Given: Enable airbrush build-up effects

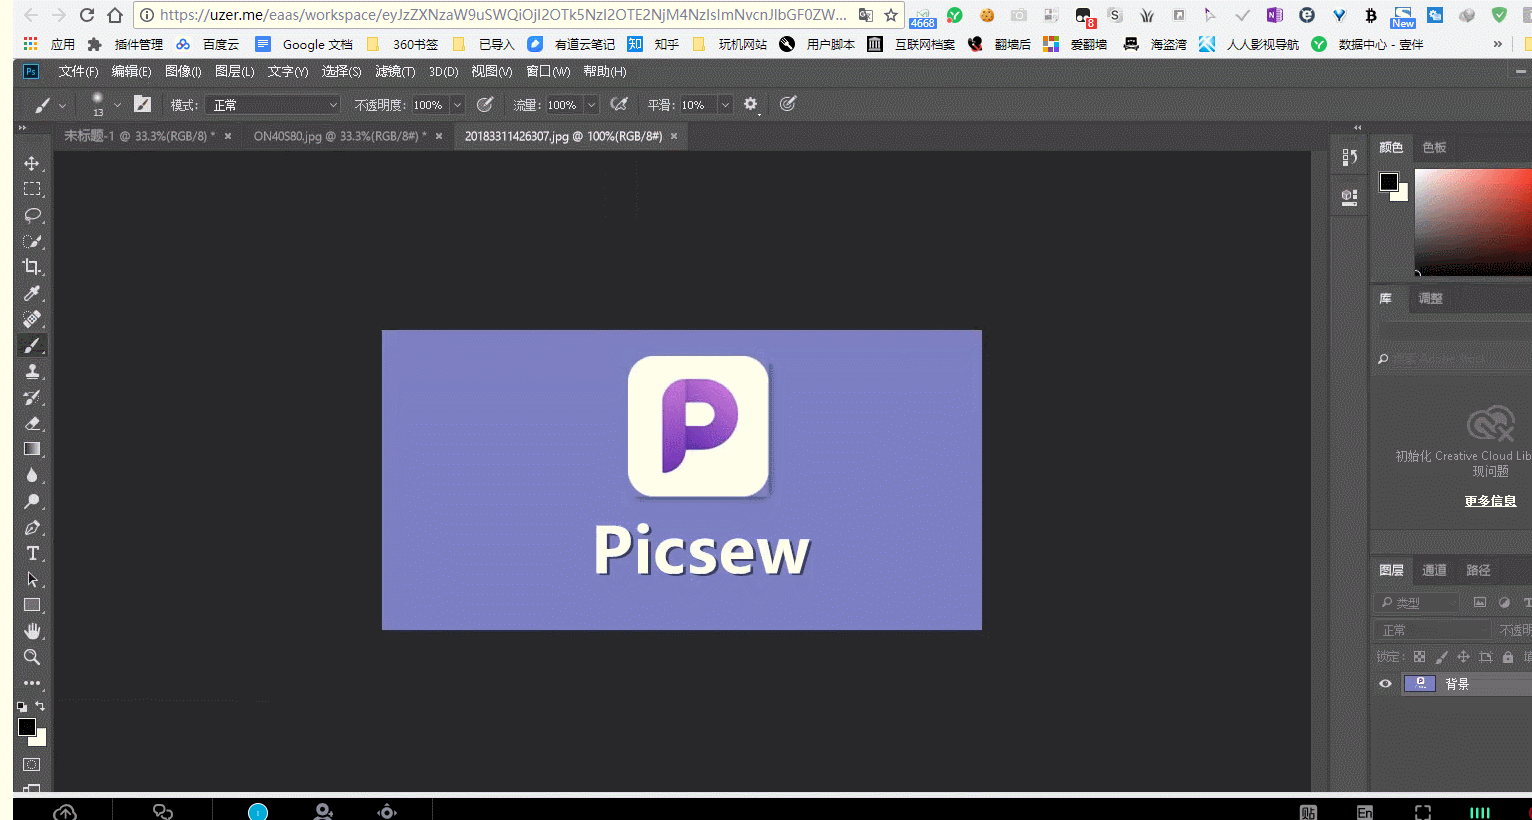Looking at the screenshot, I should [x=619, y=104].
